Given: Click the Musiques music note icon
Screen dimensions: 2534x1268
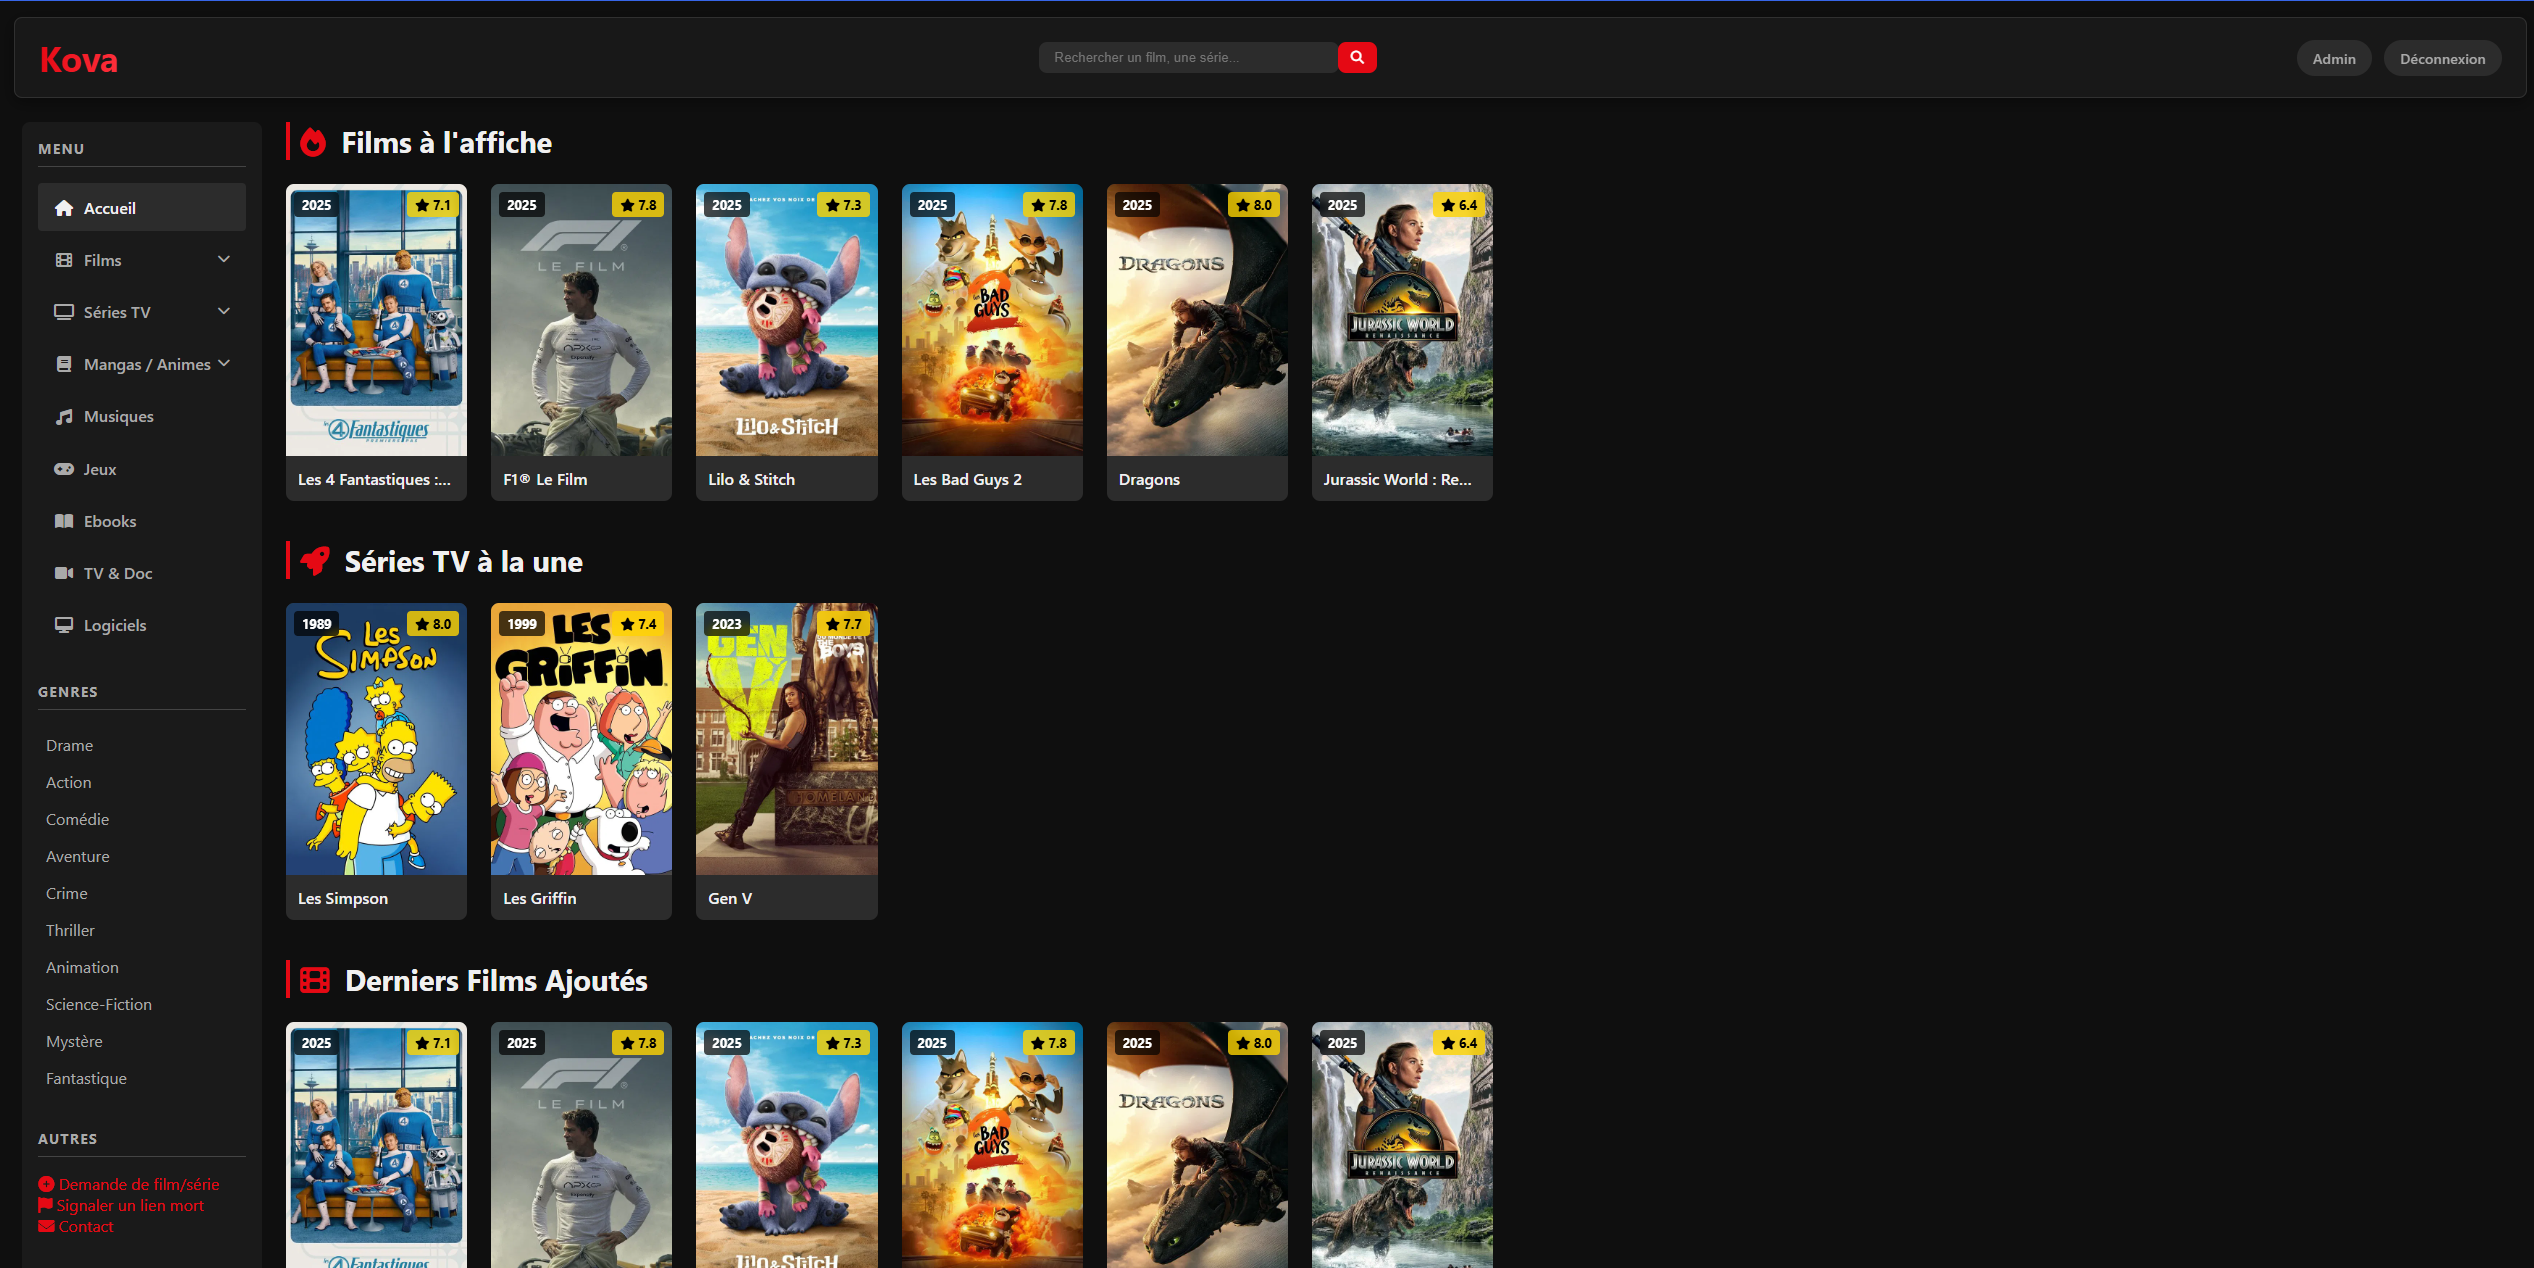Looking at the screenshot, I should tap(64, 416).
